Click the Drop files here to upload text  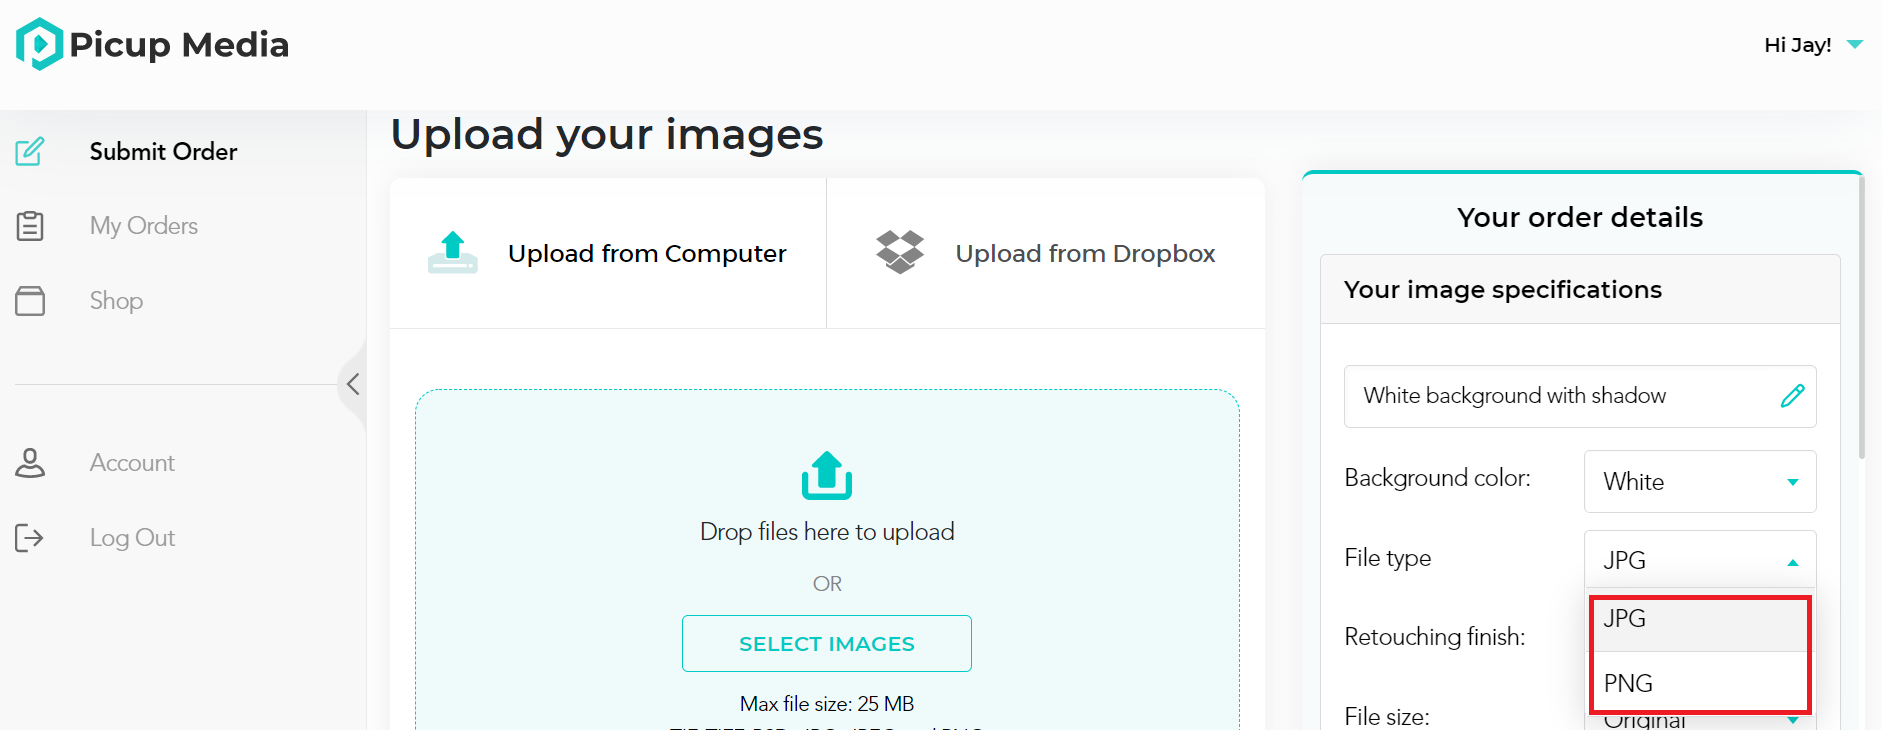click(827, 532)
